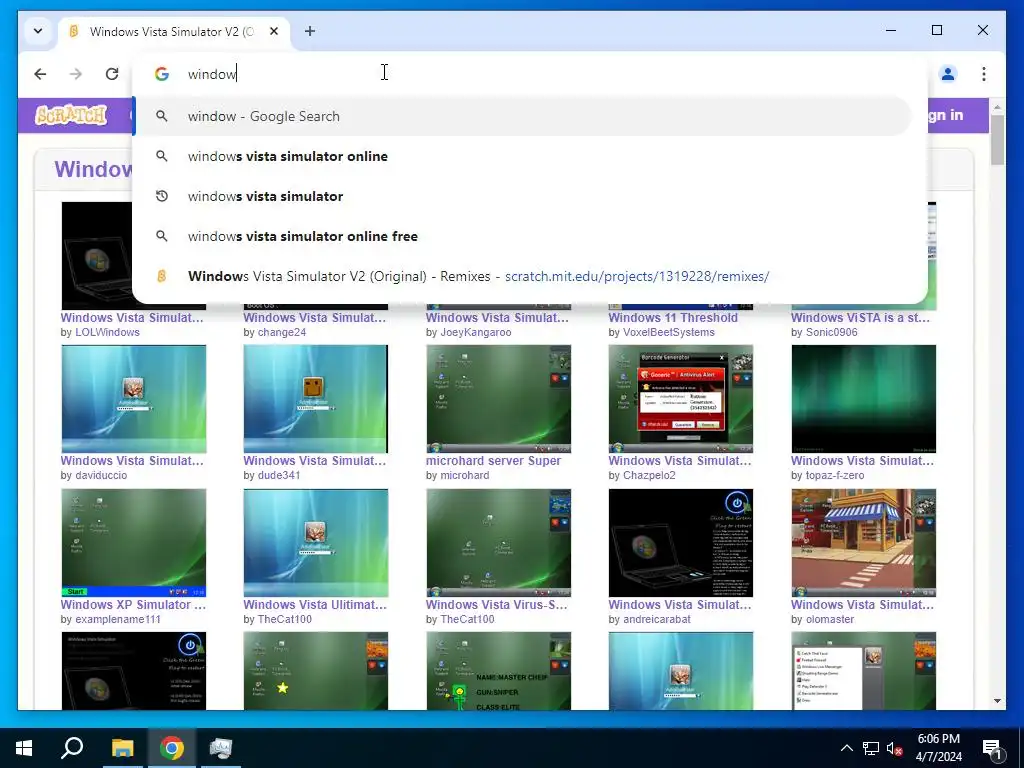
Task: Open the NAME:MASTER CHIEF project thumbnail
Action: pyautogui.click(x=498, y=671)
